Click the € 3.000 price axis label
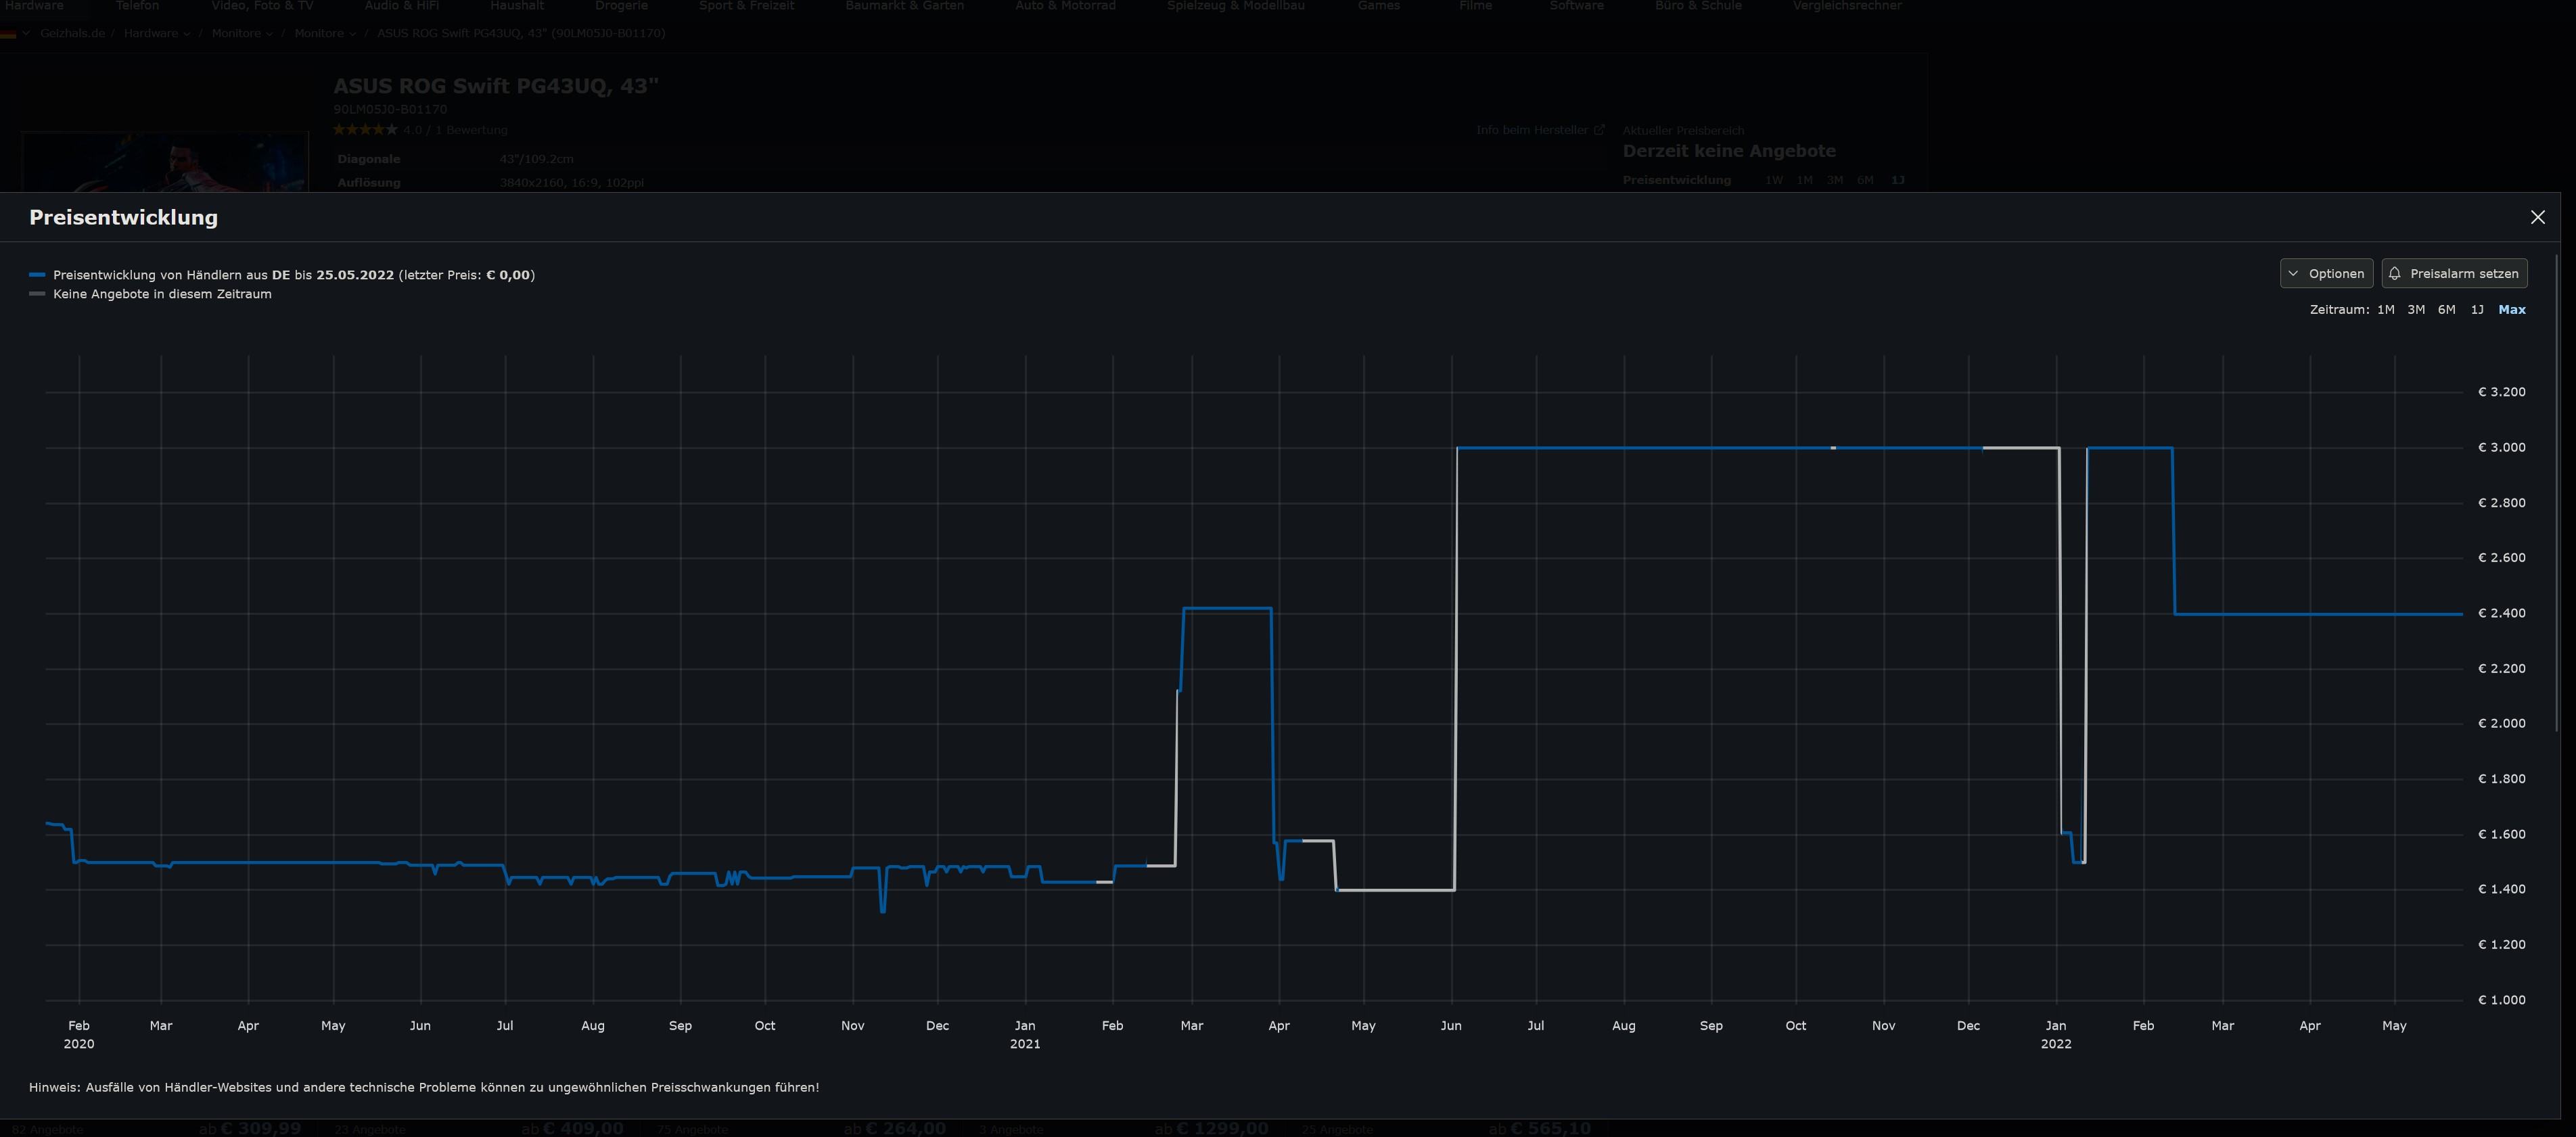2576x1137 pixels. tap(2501, 447)
